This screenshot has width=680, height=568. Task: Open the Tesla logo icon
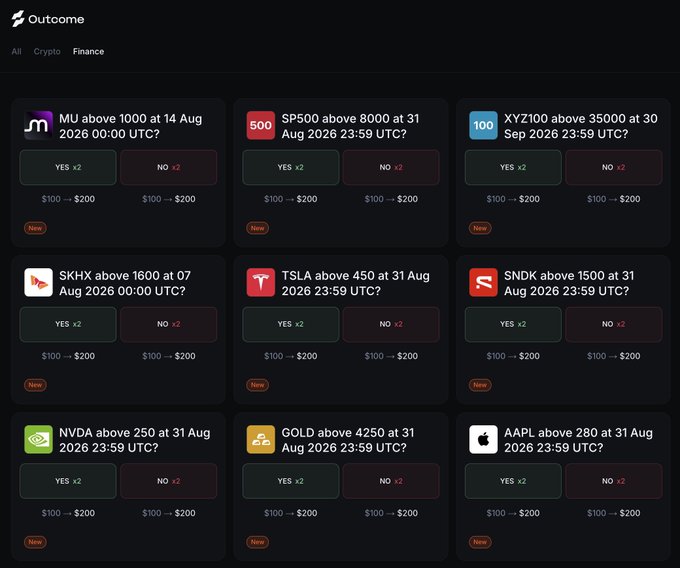coord(261,282)
